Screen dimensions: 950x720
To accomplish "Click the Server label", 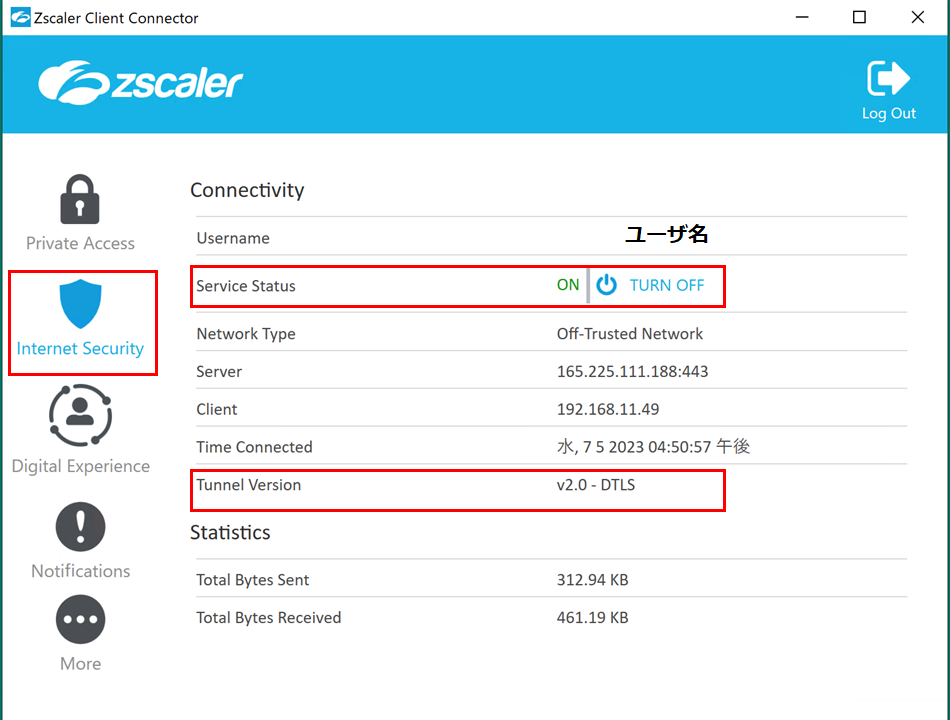I will pos(219,372).
